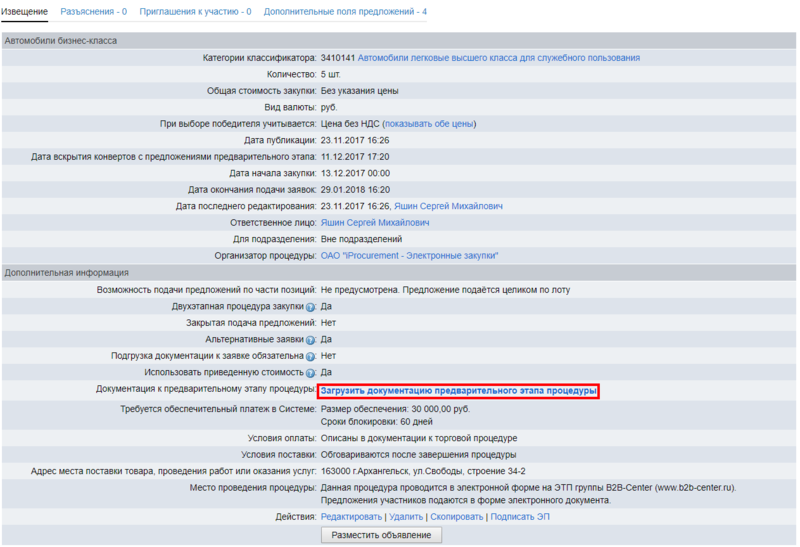Select the Скопировать action link

click(x=456, y=516)
